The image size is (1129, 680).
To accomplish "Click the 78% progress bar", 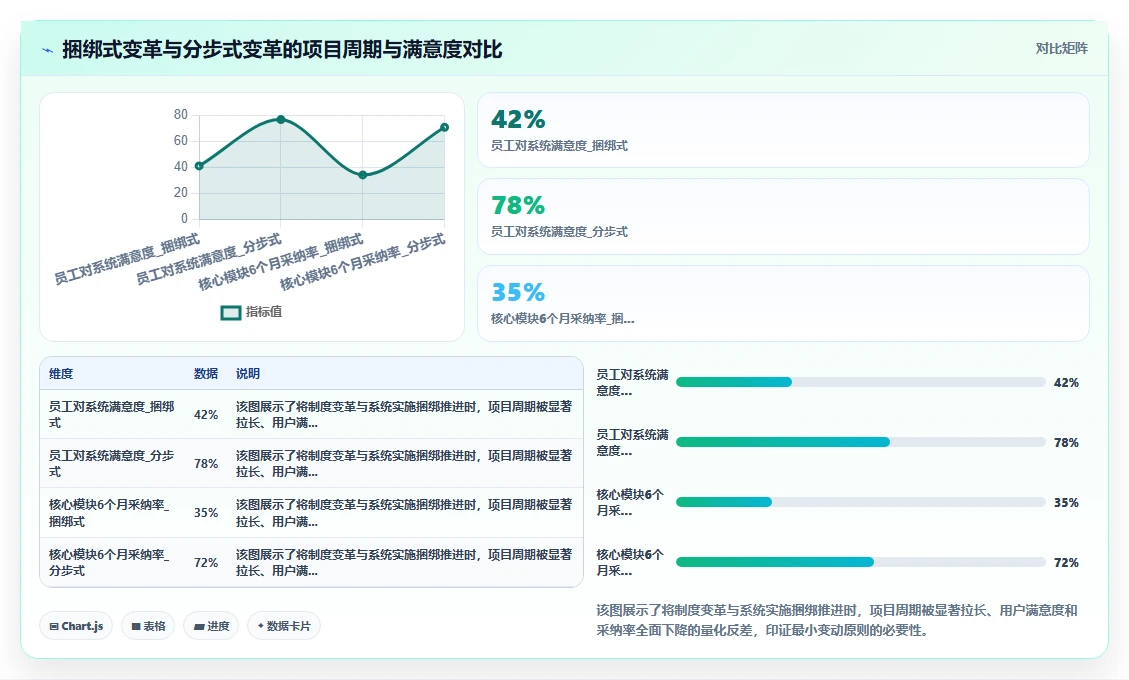I will (x=860, y=442).
